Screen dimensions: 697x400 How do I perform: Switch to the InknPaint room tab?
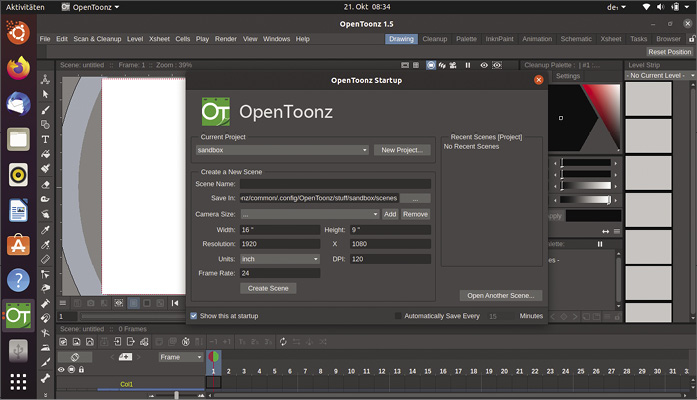coord(499,39)
